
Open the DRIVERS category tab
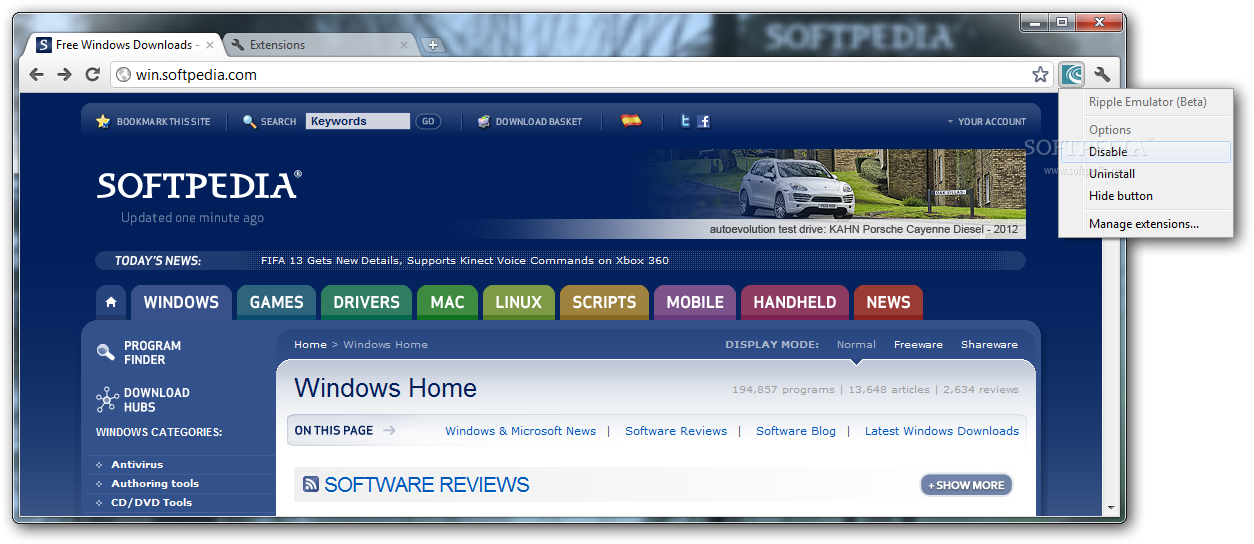tap(366, 302)
